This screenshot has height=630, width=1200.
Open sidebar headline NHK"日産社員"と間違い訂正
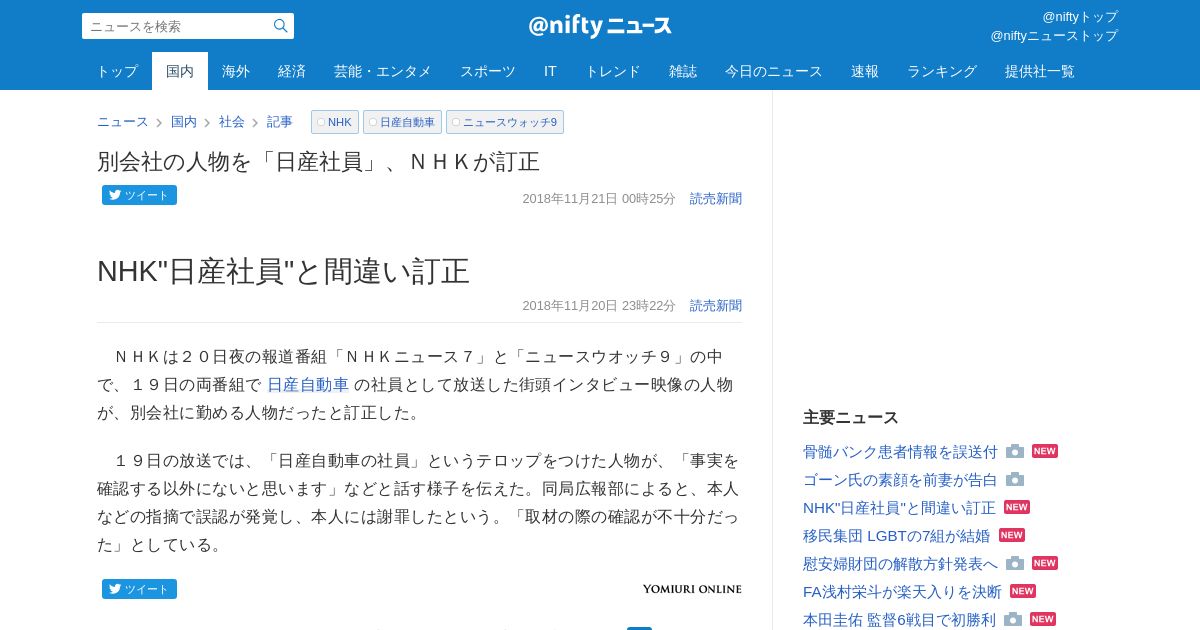899,508
